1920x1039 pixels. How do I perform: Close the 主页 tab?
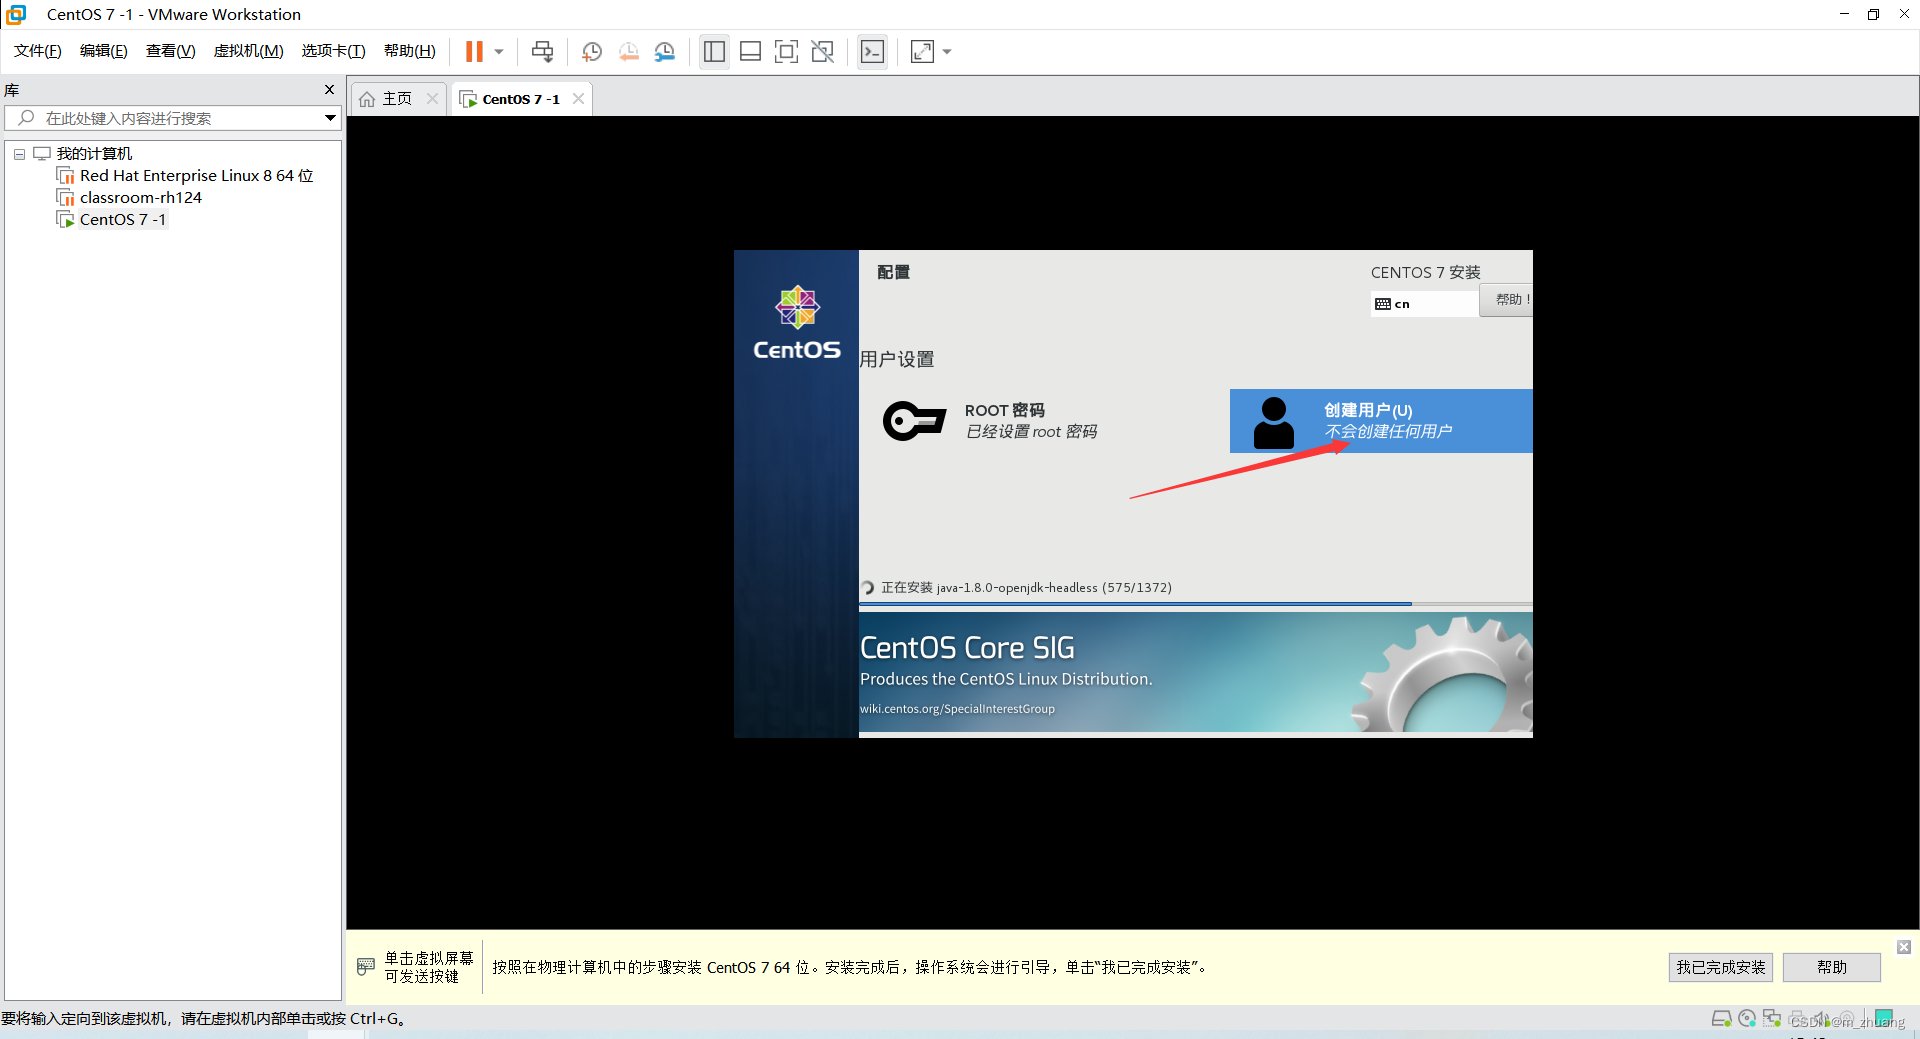coord(432,98)
